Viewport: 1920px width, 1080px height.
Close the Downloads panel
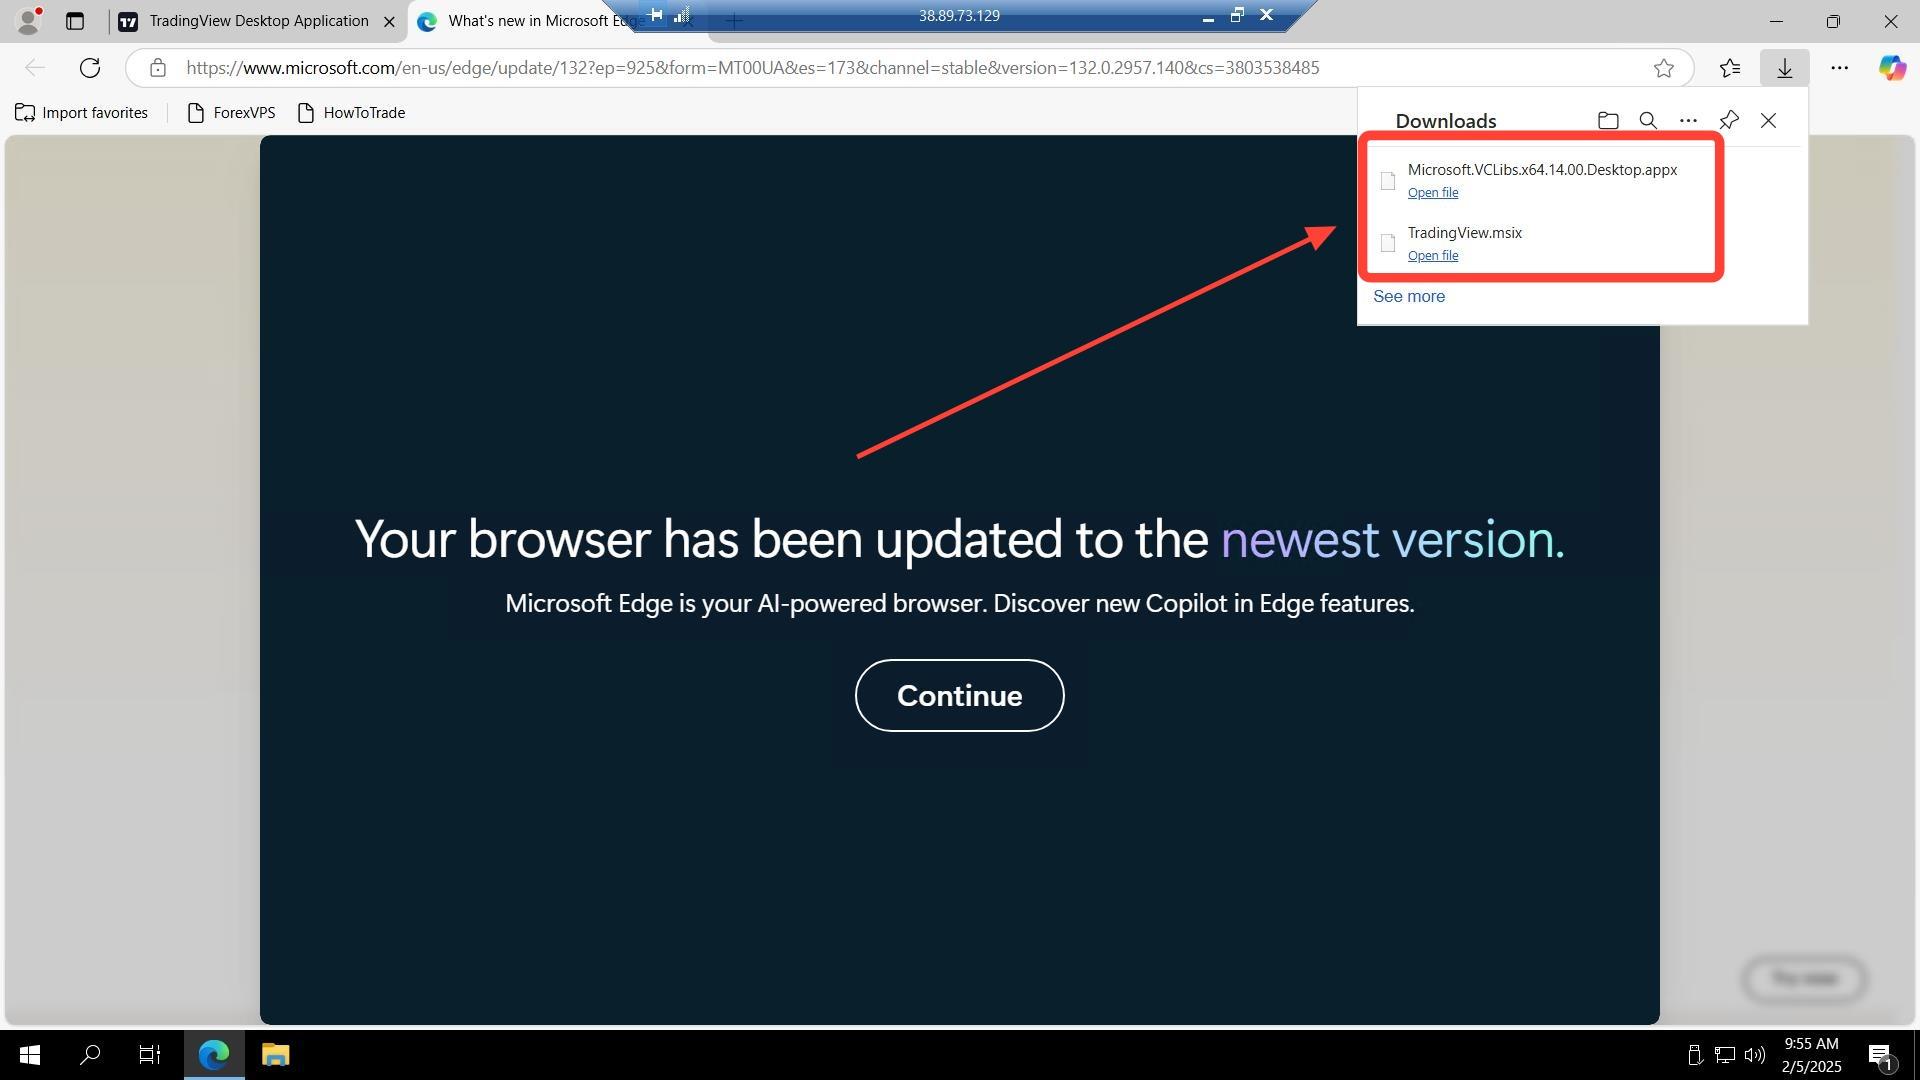point(1768,121)
